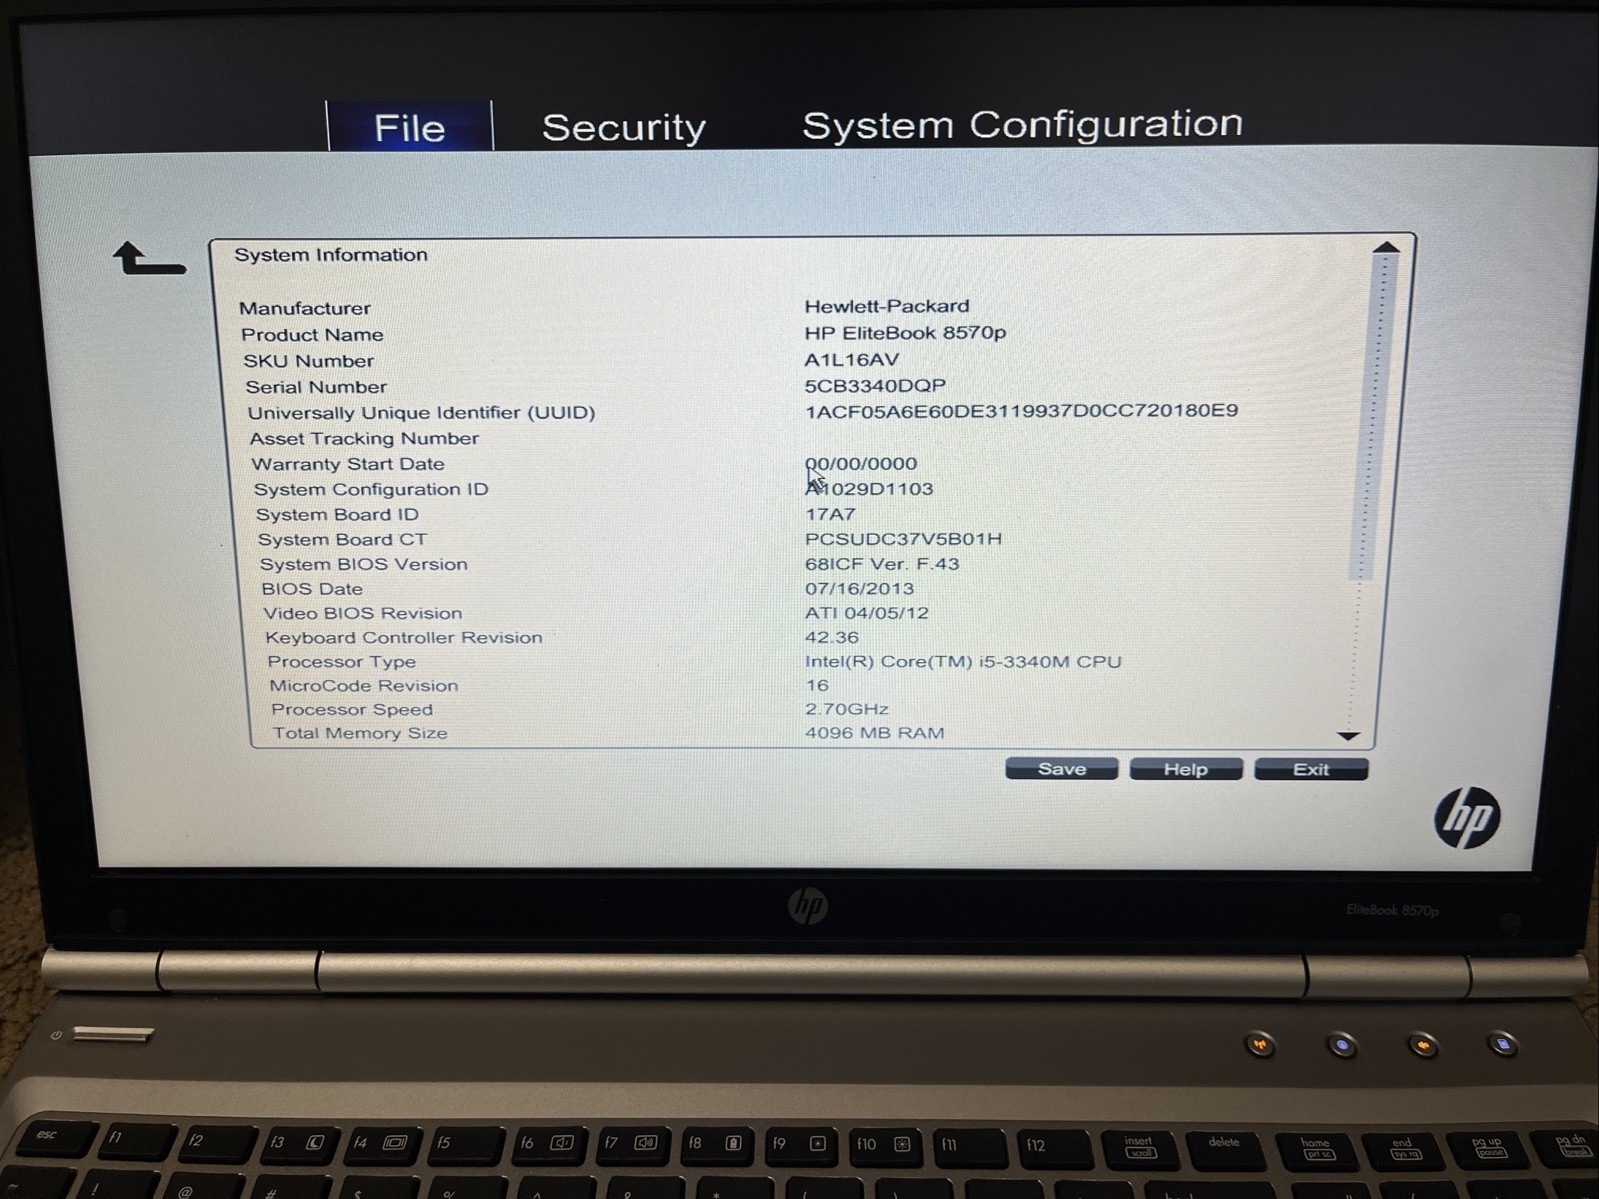
Task: Switch to the Security tab
Action: (624, 127)
